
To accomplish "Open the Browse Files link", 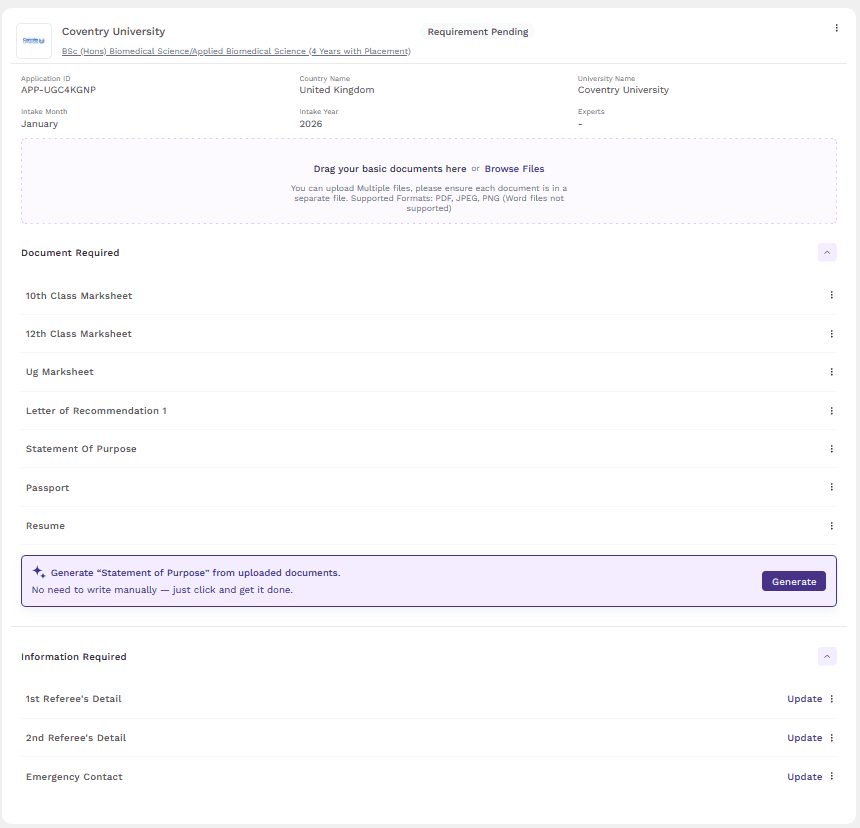I will coord(514,168).
